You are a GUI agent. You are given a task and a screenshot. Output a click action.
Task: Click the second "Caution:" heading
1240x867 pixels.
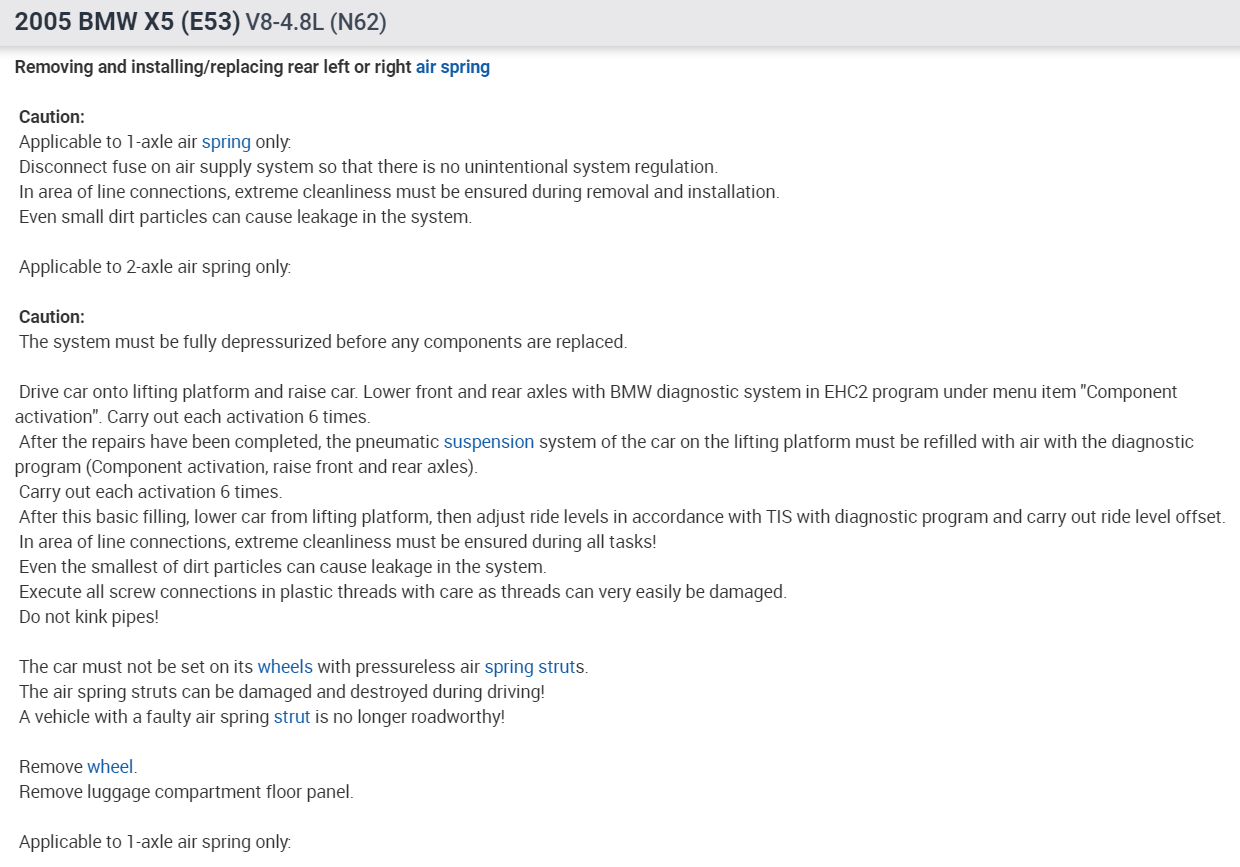52,317
